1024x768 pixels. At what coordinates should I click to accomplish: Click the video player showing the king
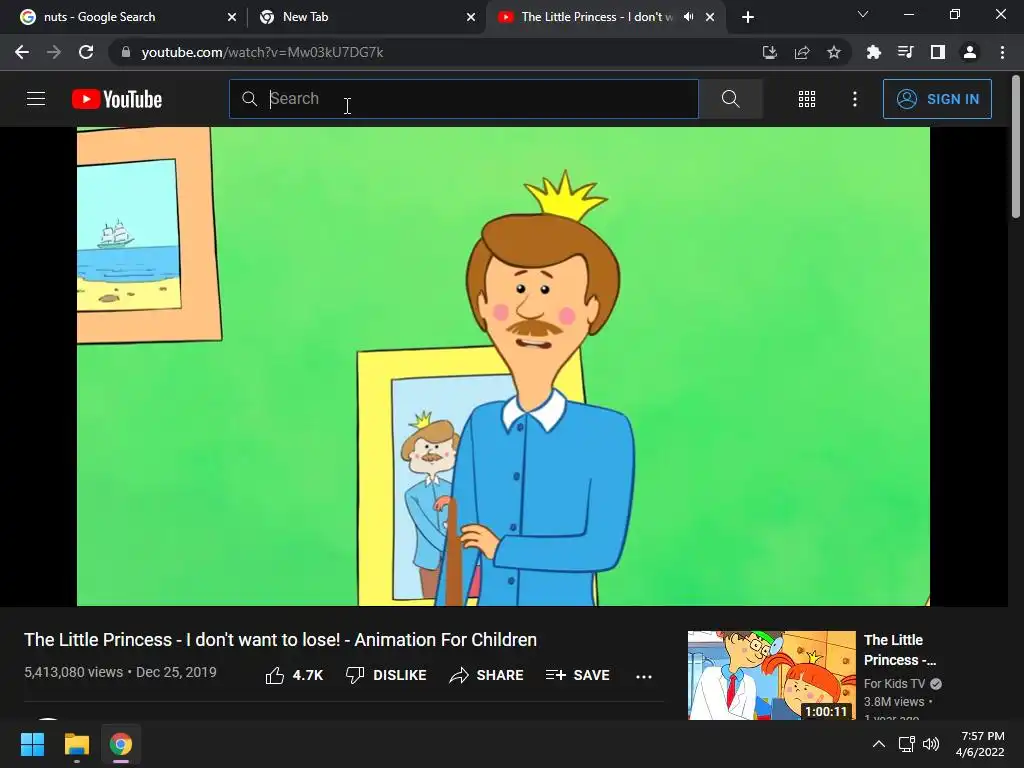click(x=504, y=366)
